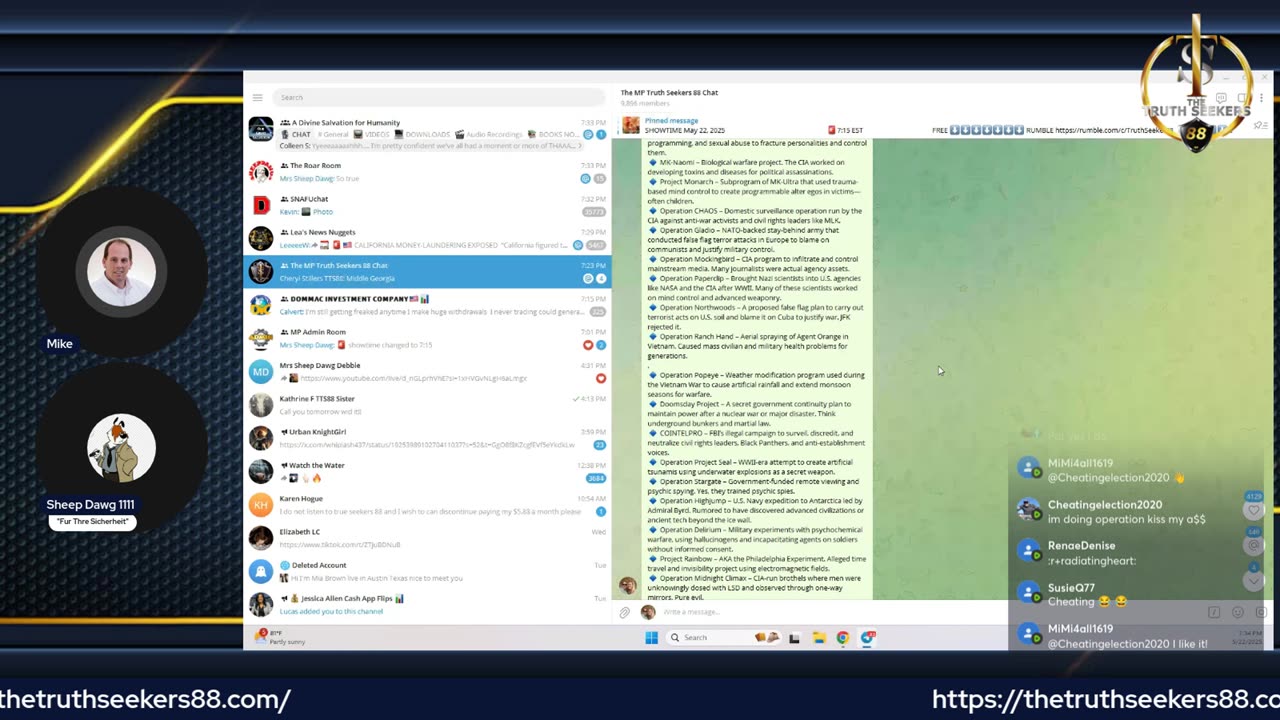Click Mike's webcam thumbnail
The height and width of the screenshot is (720, 1280).
coord(121,272)
